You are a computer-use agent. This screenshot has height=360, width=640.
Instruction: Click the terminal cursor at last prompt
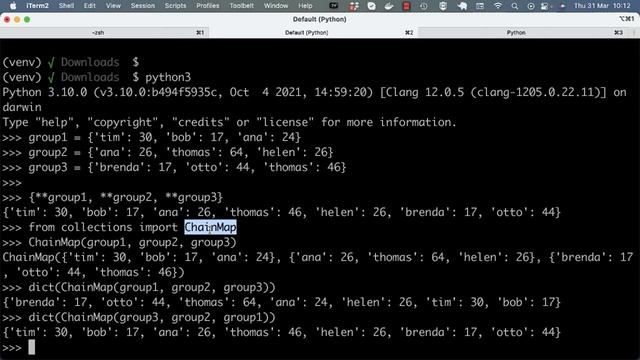(x=31, y=347)
